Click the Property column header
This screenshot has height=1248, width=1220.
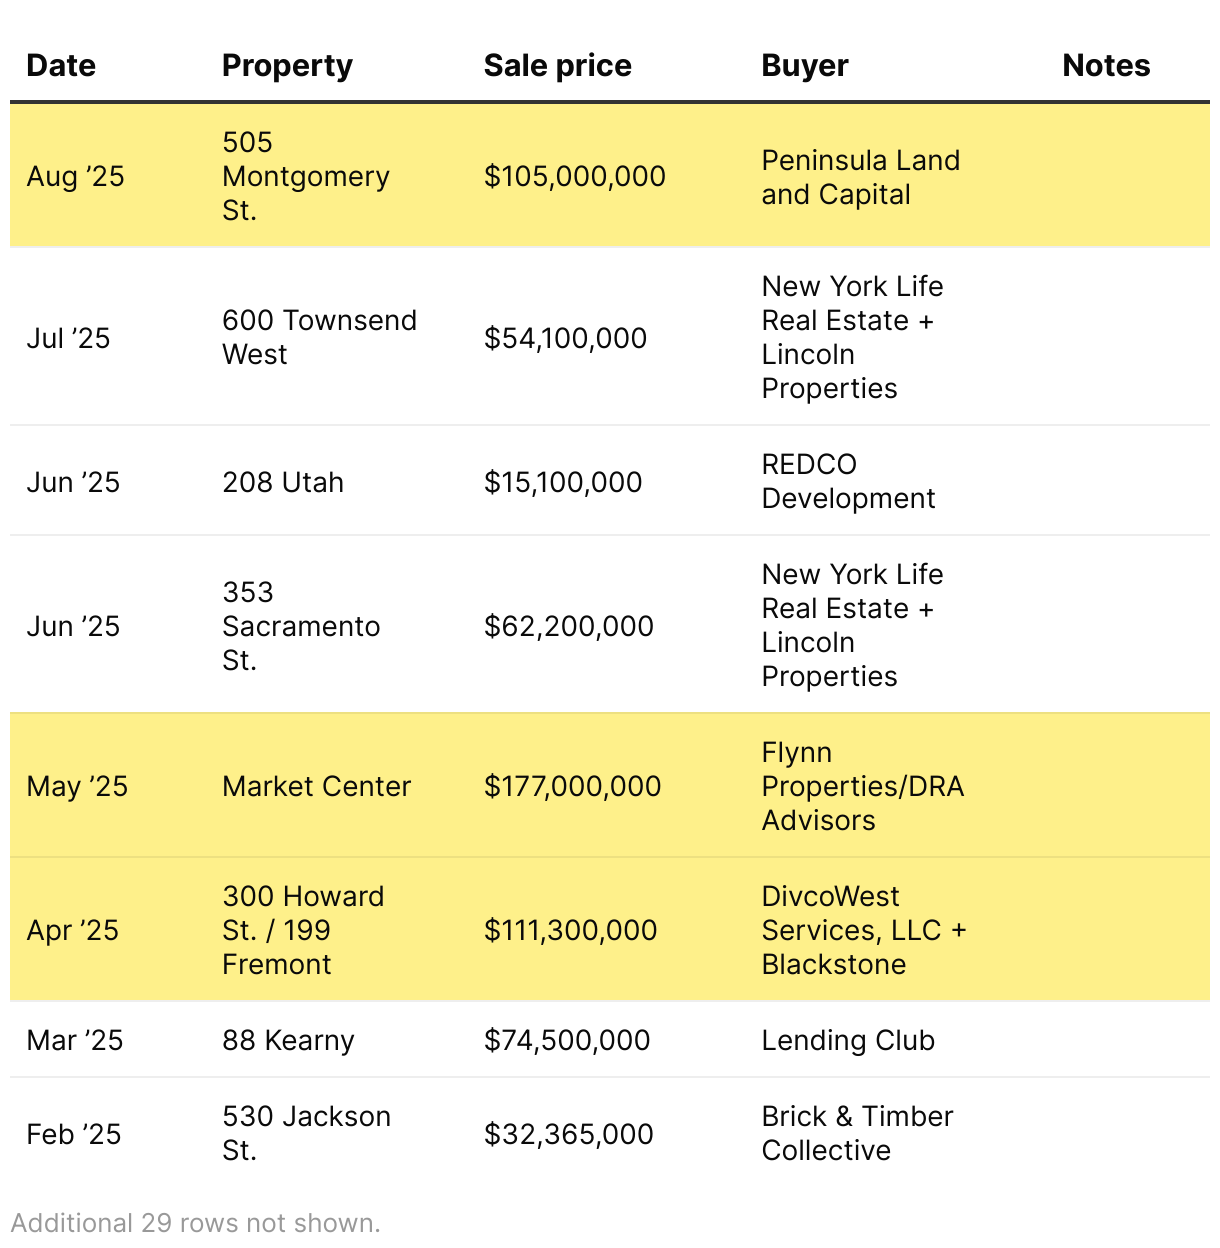tap(287, 66)
